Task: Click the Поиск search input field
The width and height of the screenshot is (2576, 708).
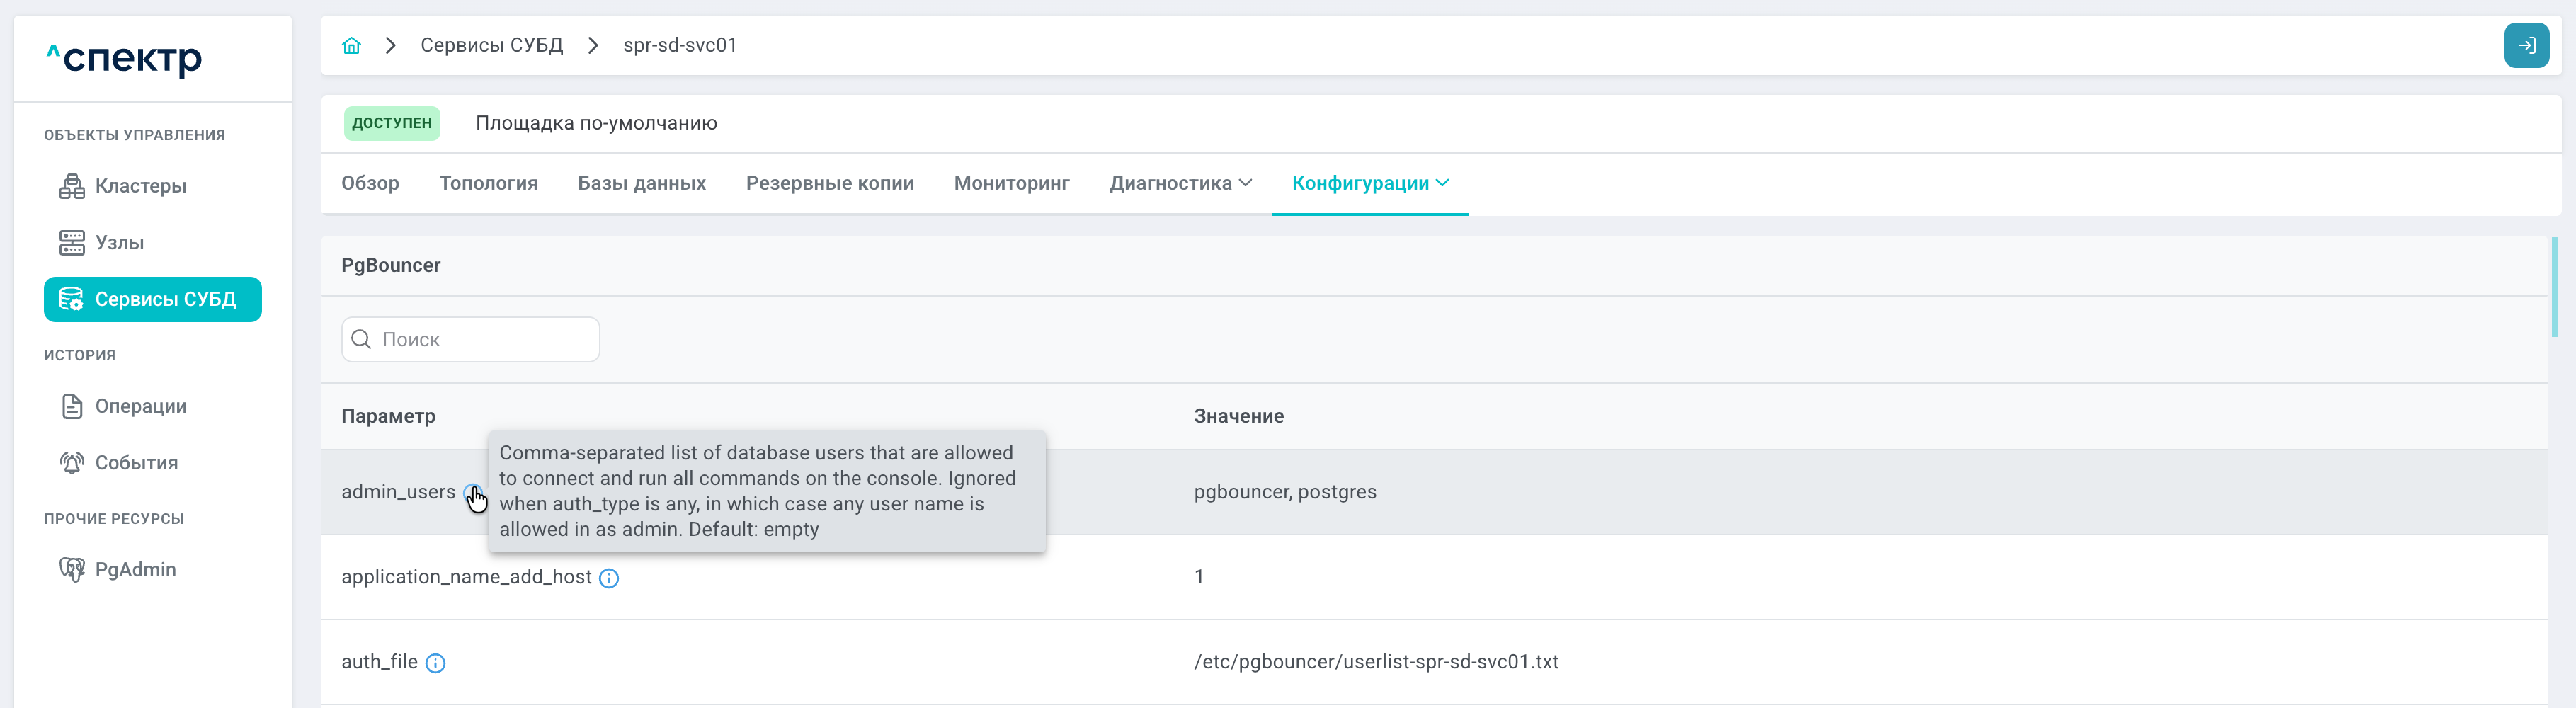Action: [x=470, y=339]
